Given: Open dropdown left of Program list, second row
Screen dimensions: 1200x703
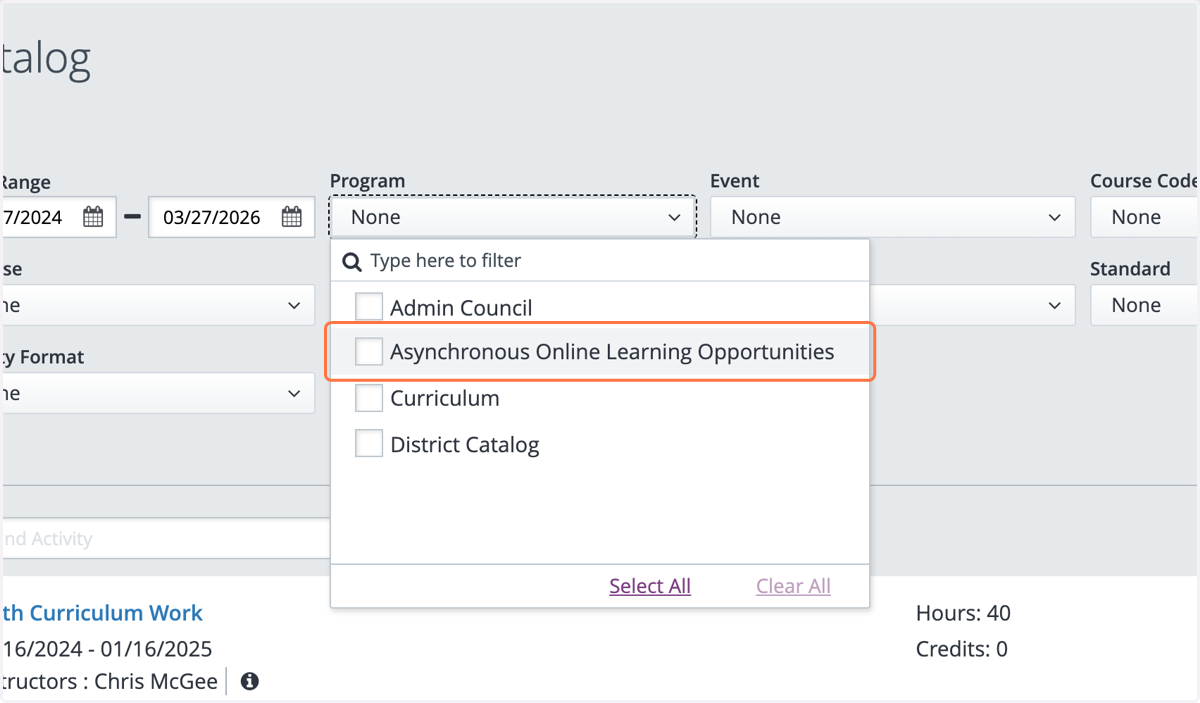Looking at the screenshot, I should point(157,305).
